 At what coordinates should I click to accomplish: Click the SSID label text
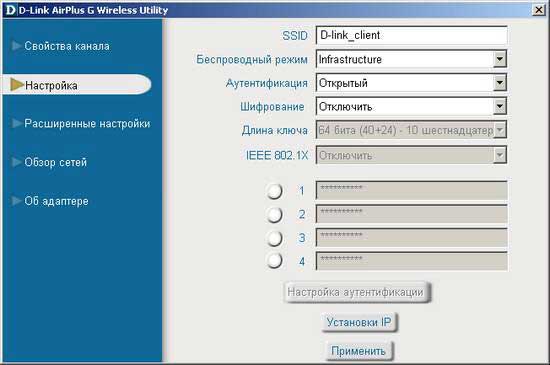pyautogui.click(x=295, y=36)
